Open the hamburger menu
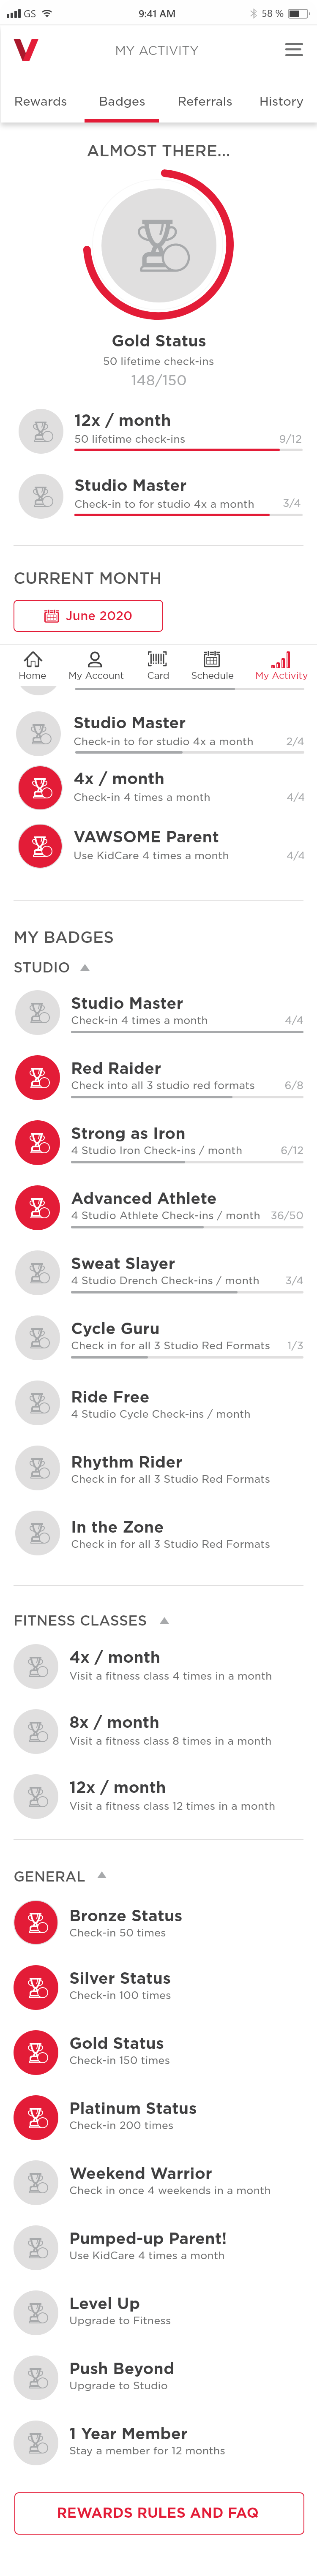The image size is (317, 2576). pos(294,50)
